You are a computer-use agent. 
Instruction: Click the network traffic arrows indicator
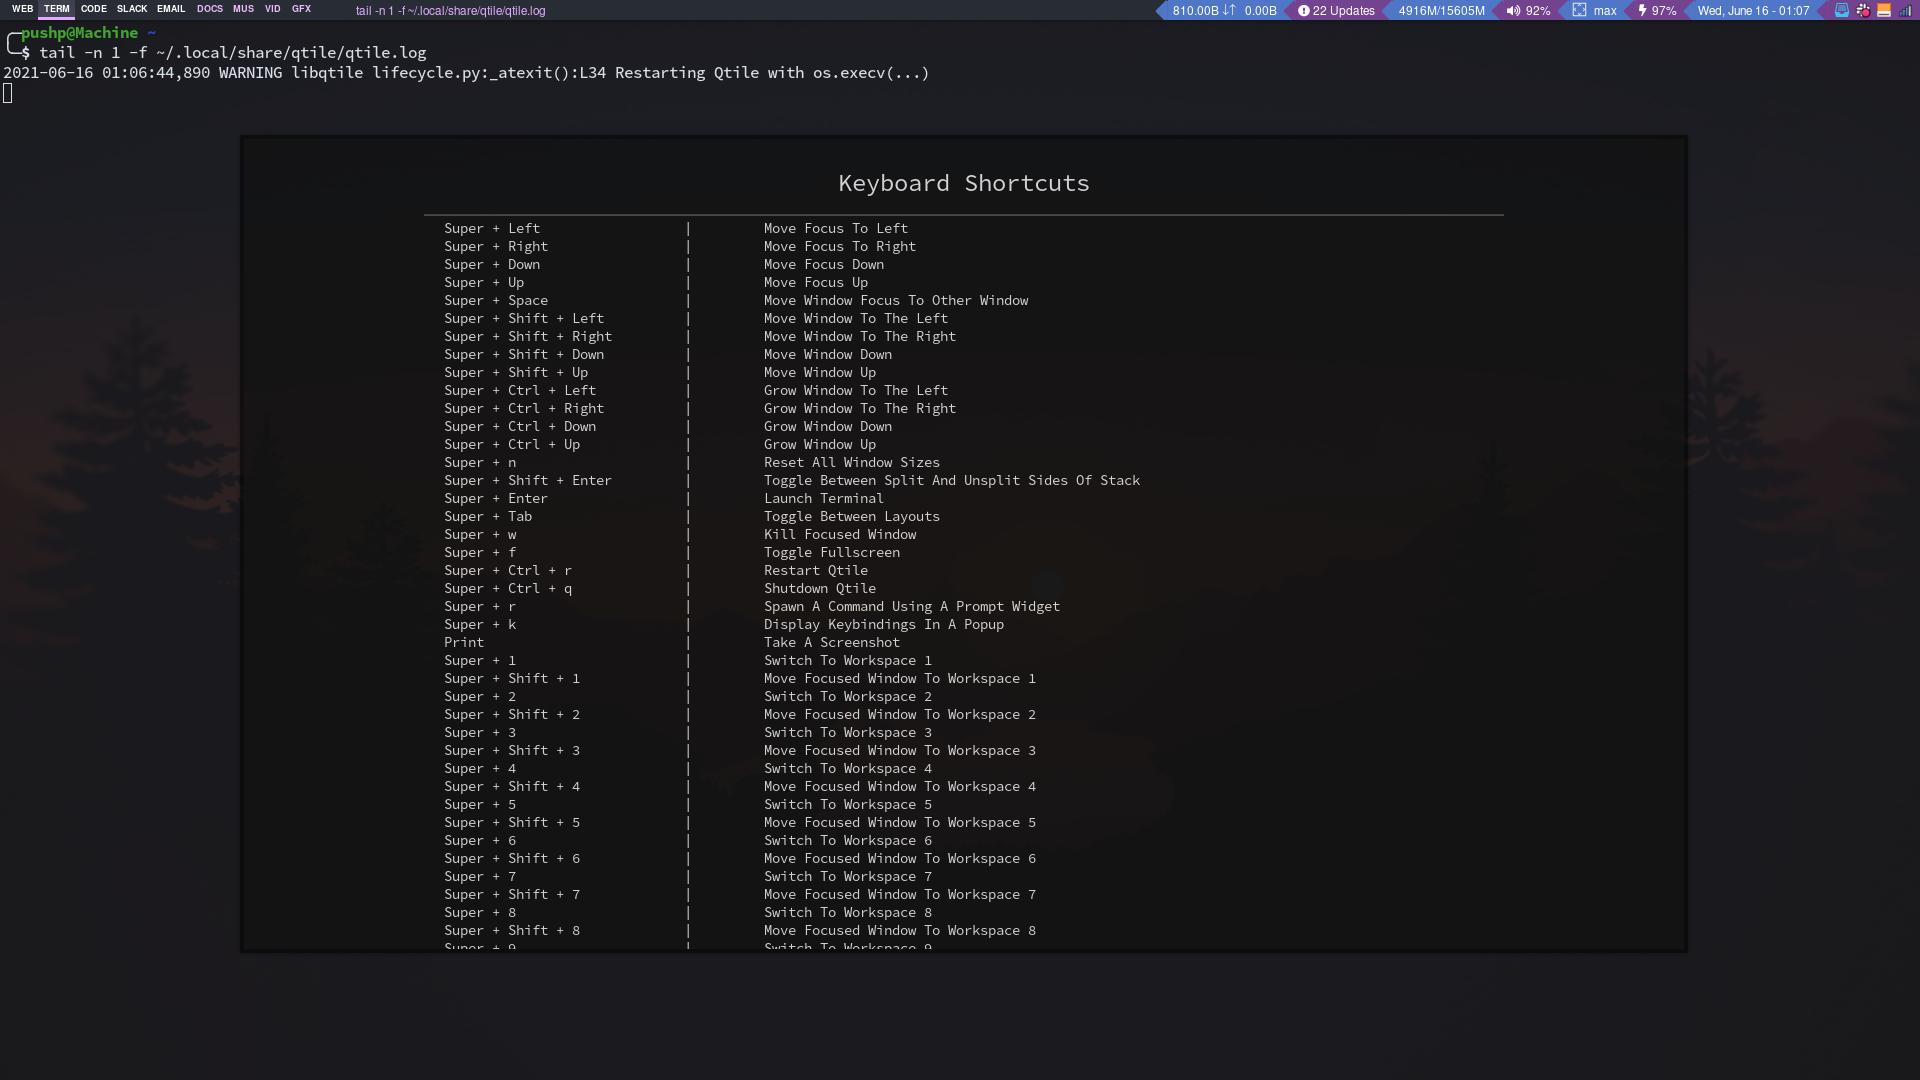1227,11
